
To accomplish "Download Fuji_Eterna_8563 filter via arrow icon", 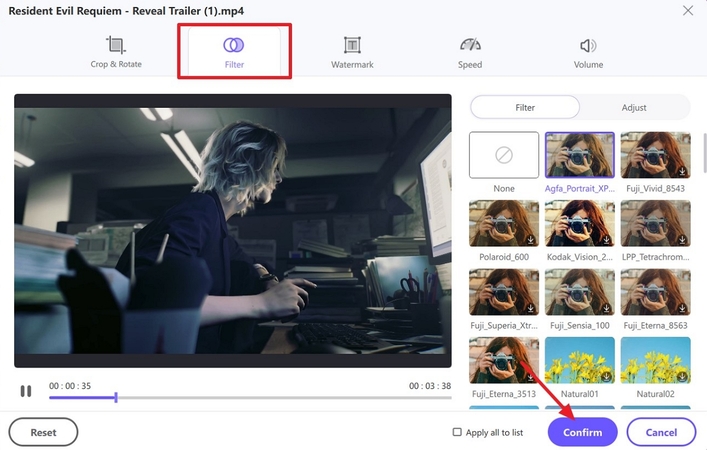I will [682, 308].
